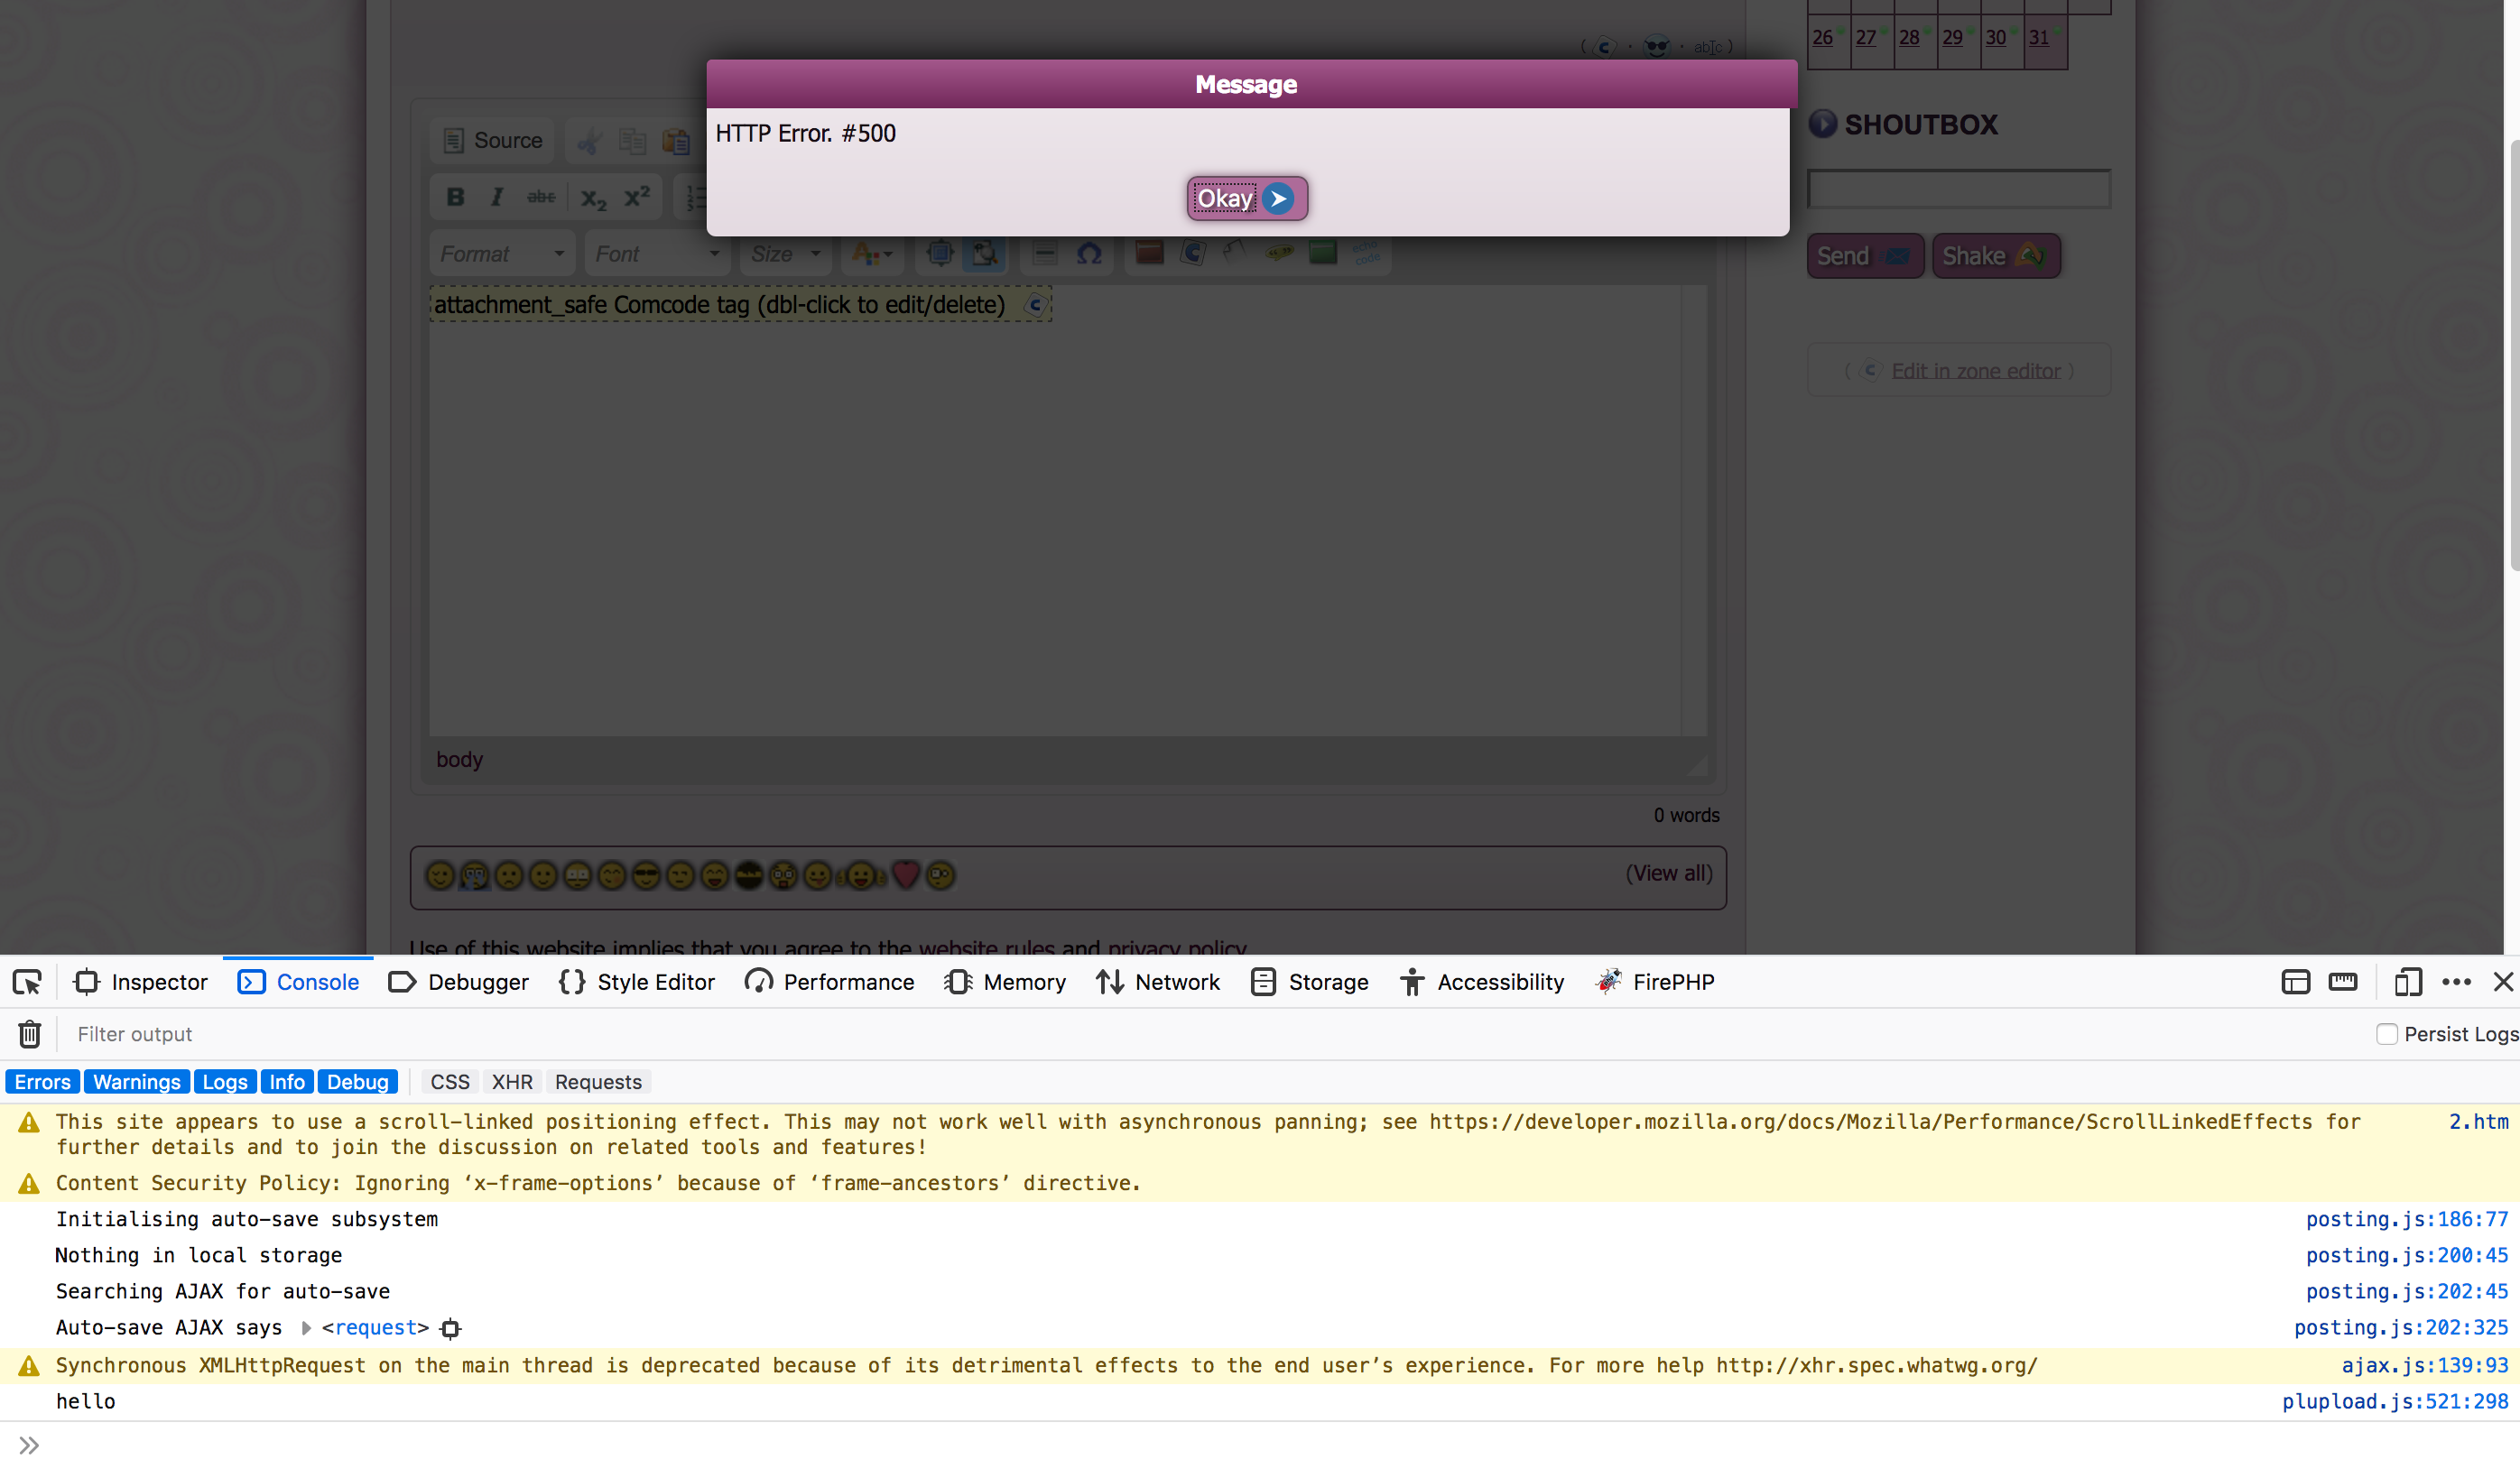Click the Shoutbox Send button
The height and width of the screenshot is (1478, 2520).
pos(1864,256)
